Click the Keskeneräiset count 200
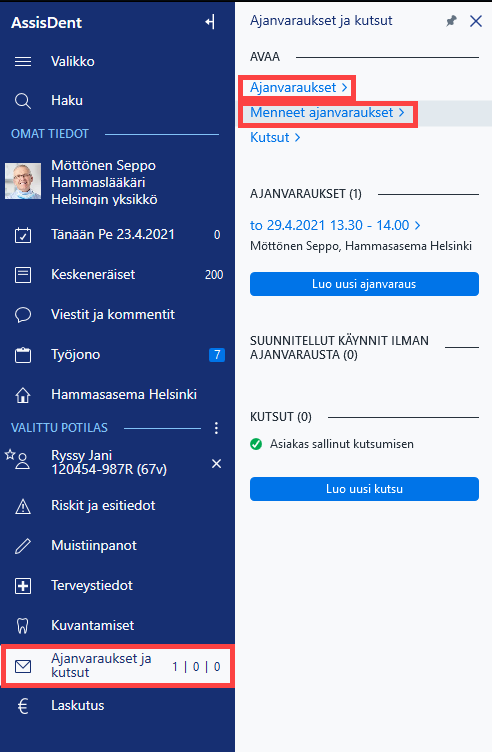Image resolution: width=492 pixels, height=752 pixels. click(x=214, y=275)
